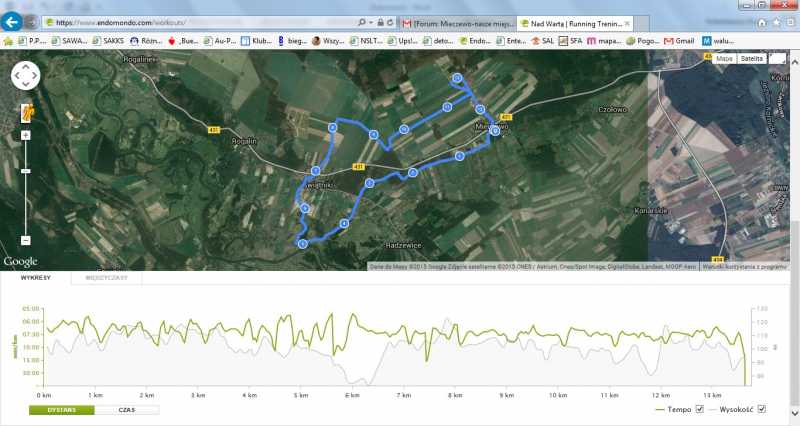This screenshot has height=426, width=800.
Task: Open the deto... bookmark
Action: (438, 41)
